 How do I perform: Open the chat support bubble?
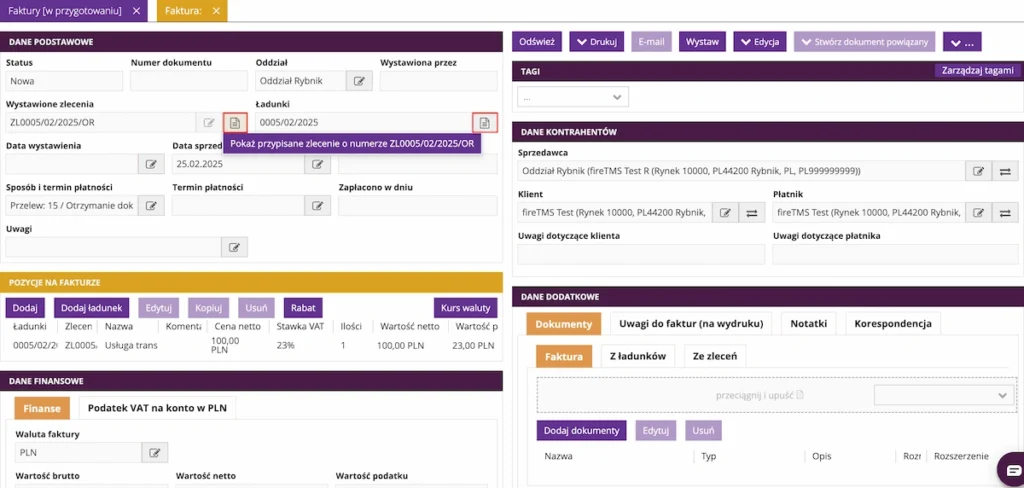[1011, 470]
